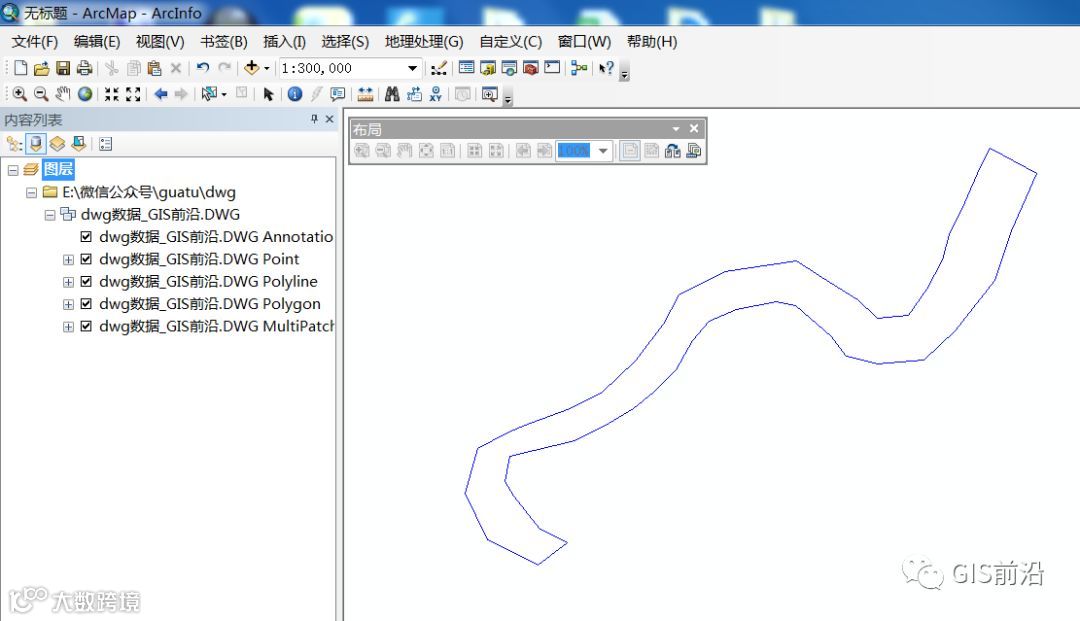Image resolution: width=1080 pixels, height=621 pixels.
Task: Click Fixed Zoom Out arrows
Action: (133, 94)
